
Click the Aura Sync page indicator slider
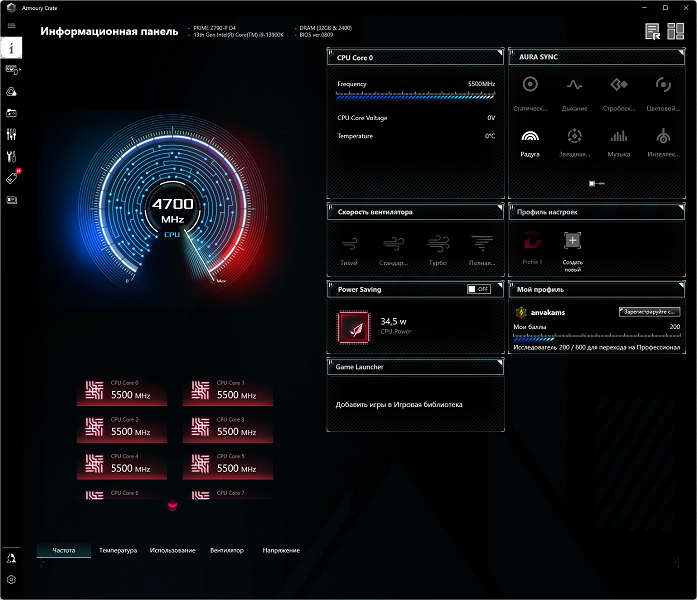(595, 183)
